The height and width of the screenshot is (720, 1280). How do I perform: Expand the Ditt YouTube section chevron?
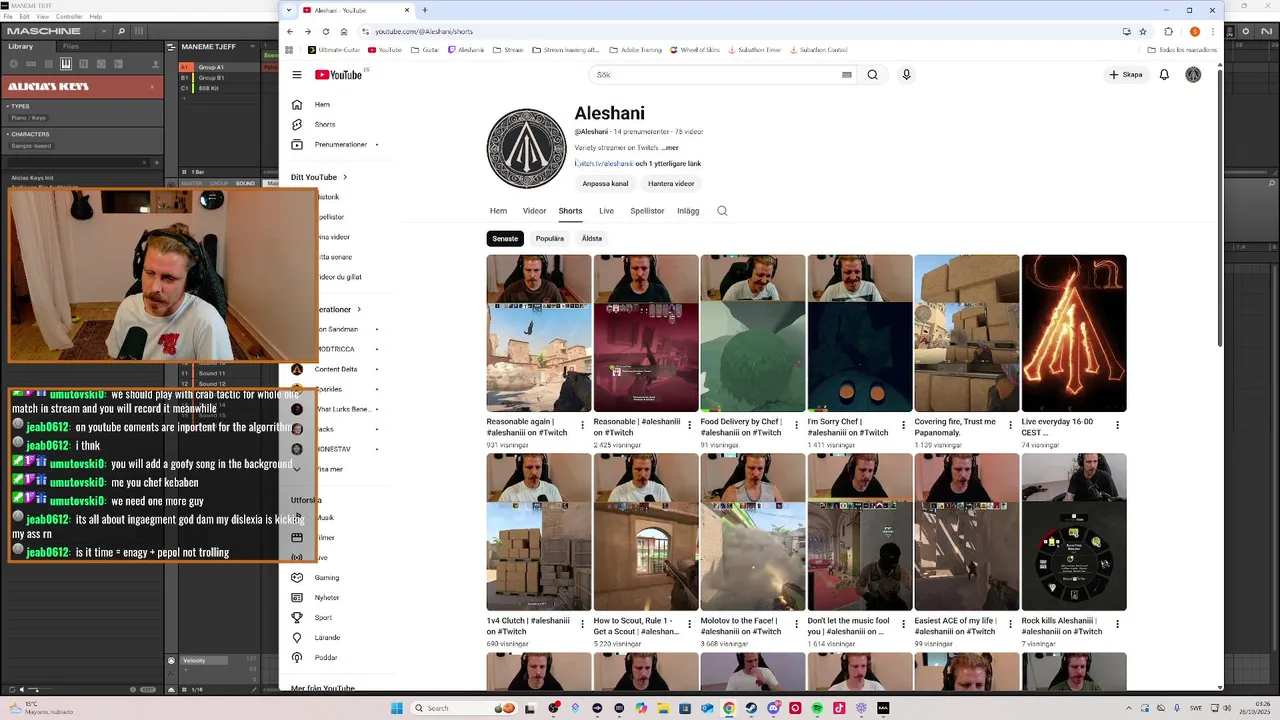tap(345, 177)
